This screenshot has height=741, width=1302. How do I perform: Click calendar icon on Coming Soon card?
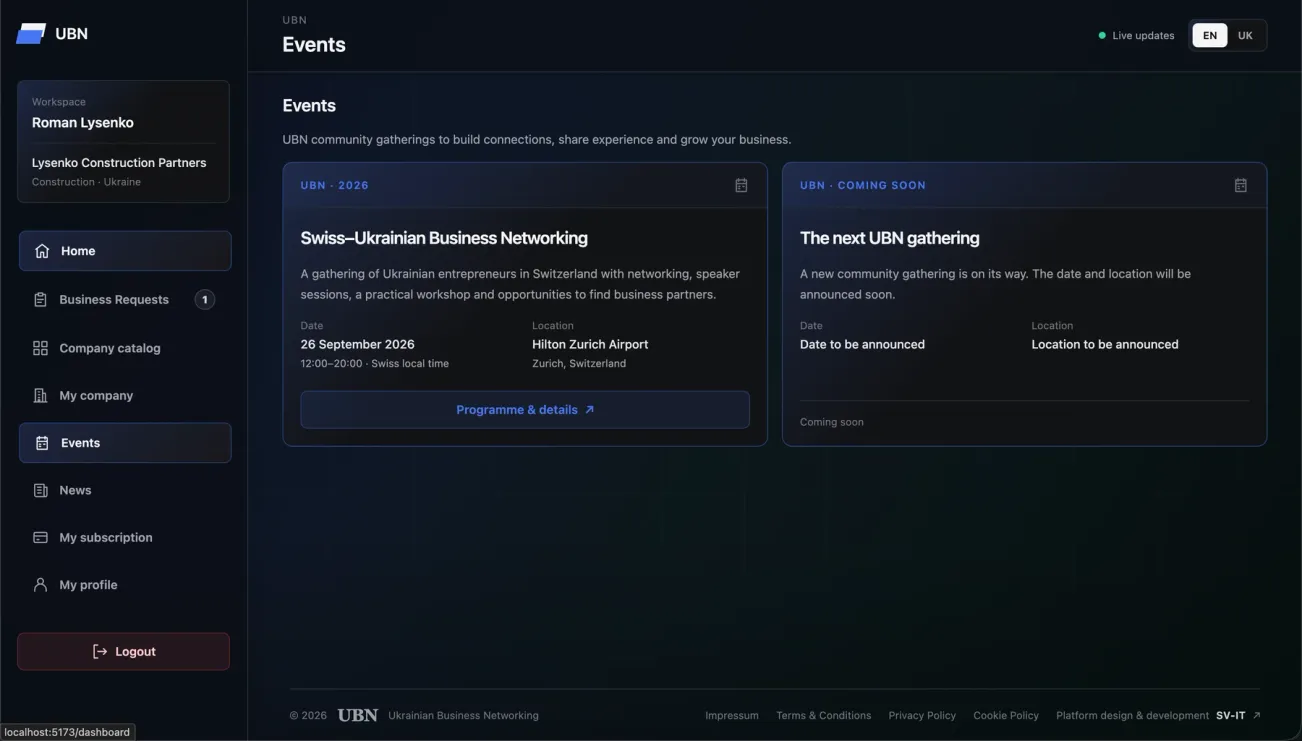[1240, 185]
